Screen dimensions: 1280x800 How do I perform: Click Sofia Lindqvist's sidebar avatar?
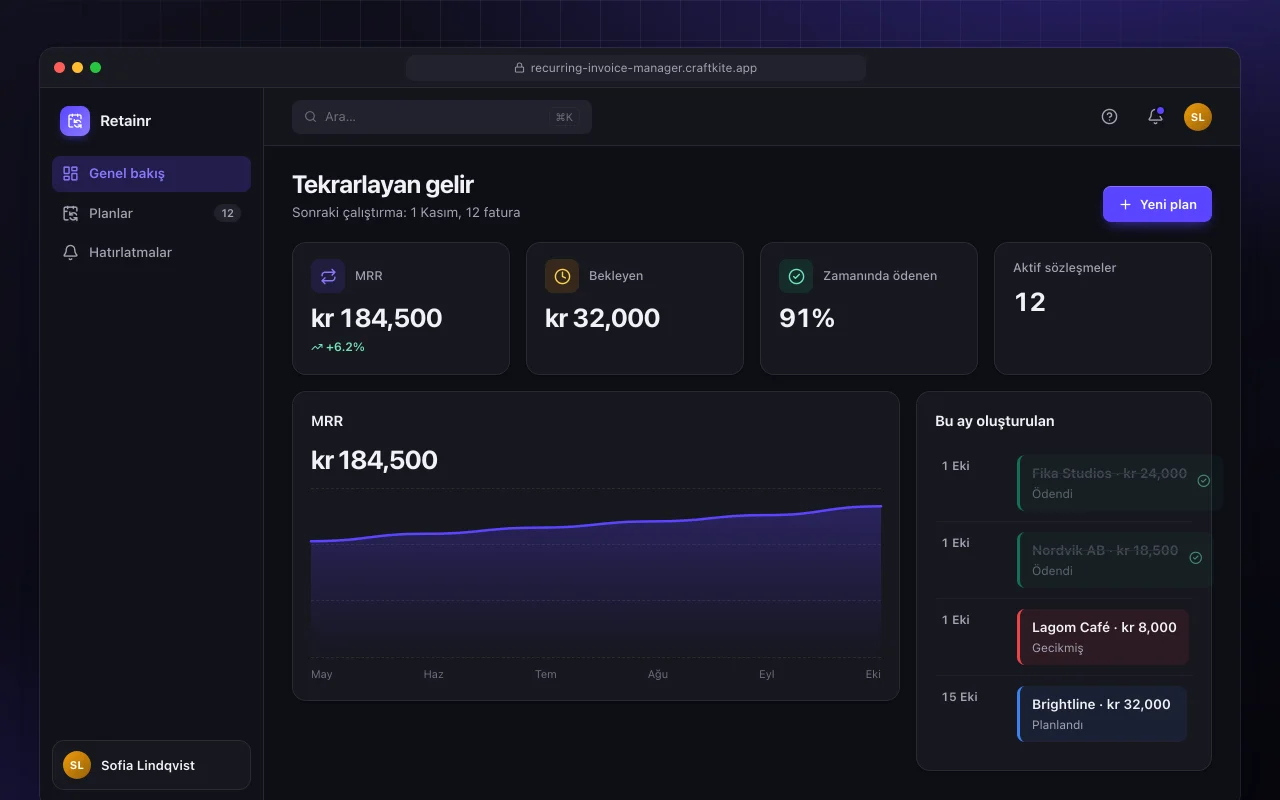pos(77,765)
